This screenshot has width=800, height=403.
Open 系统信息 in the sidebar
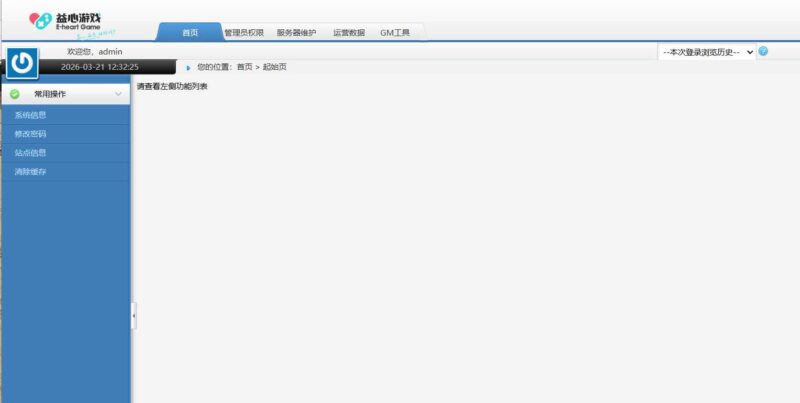pyautogui.click(x=30, y=115)
